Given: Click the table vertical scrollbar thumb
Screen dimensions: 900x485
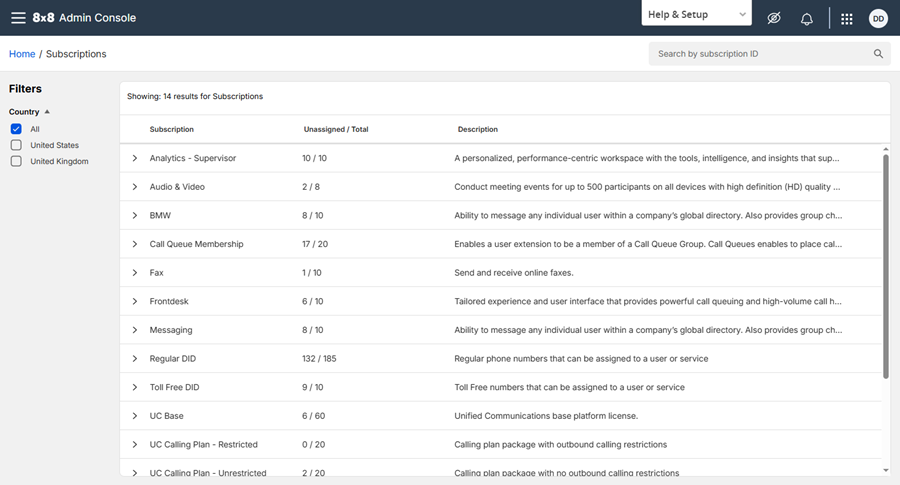Looking at the screenshot, I should [x=886, y=266].
